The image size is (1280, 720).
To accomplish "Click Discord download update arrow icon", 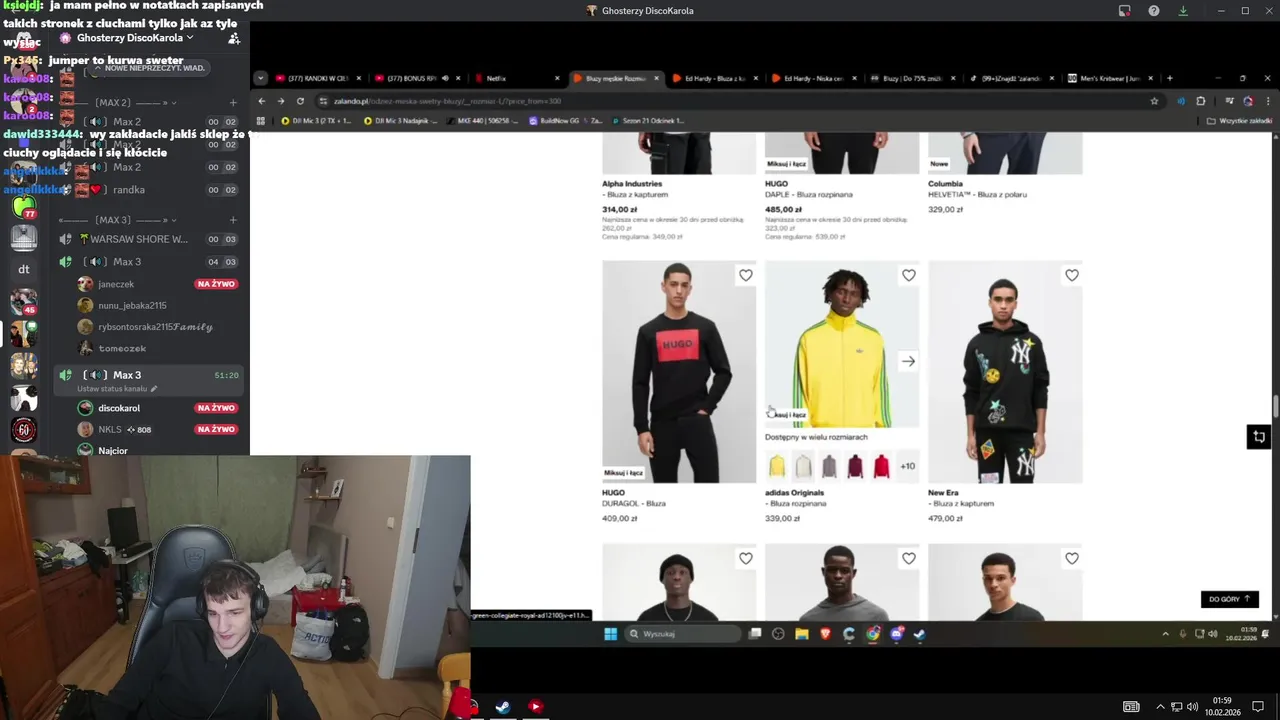I will click(x=1183, y=11).
